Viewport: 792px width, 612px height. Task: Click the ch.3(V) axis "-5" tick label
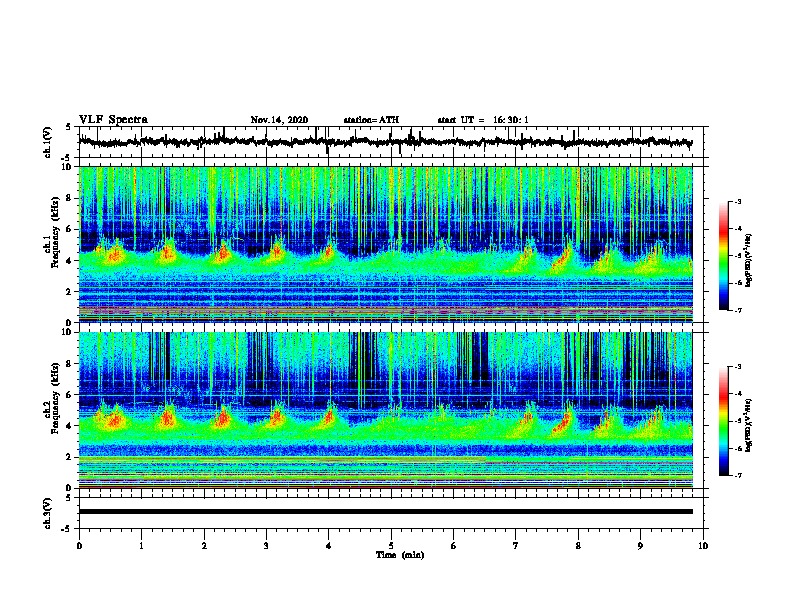coord(67,529)
